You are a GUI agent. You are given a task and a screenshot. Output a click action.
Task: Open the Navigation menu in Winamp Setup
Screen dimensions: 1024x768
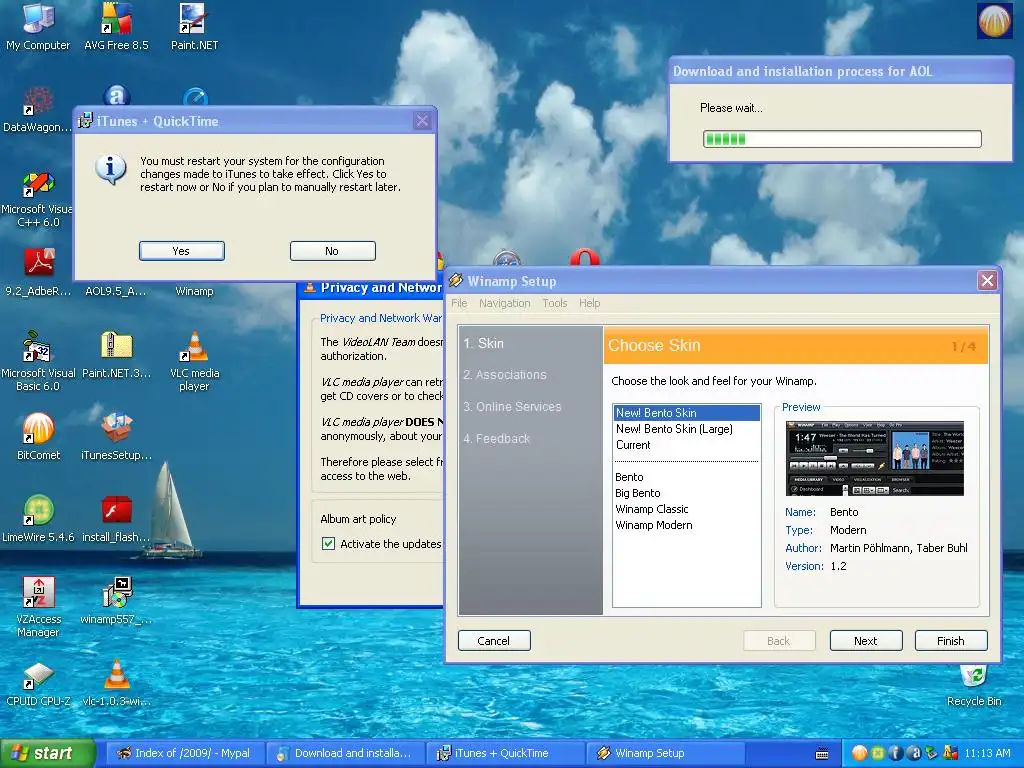click(504, 303)
